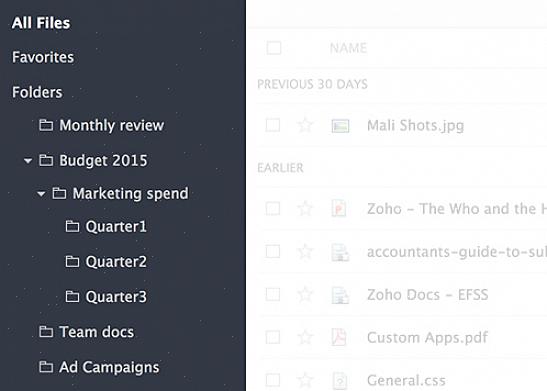Select the General.css checkbox
The height and width of the screenshot is (391, 547).
(x=273, y=380)
